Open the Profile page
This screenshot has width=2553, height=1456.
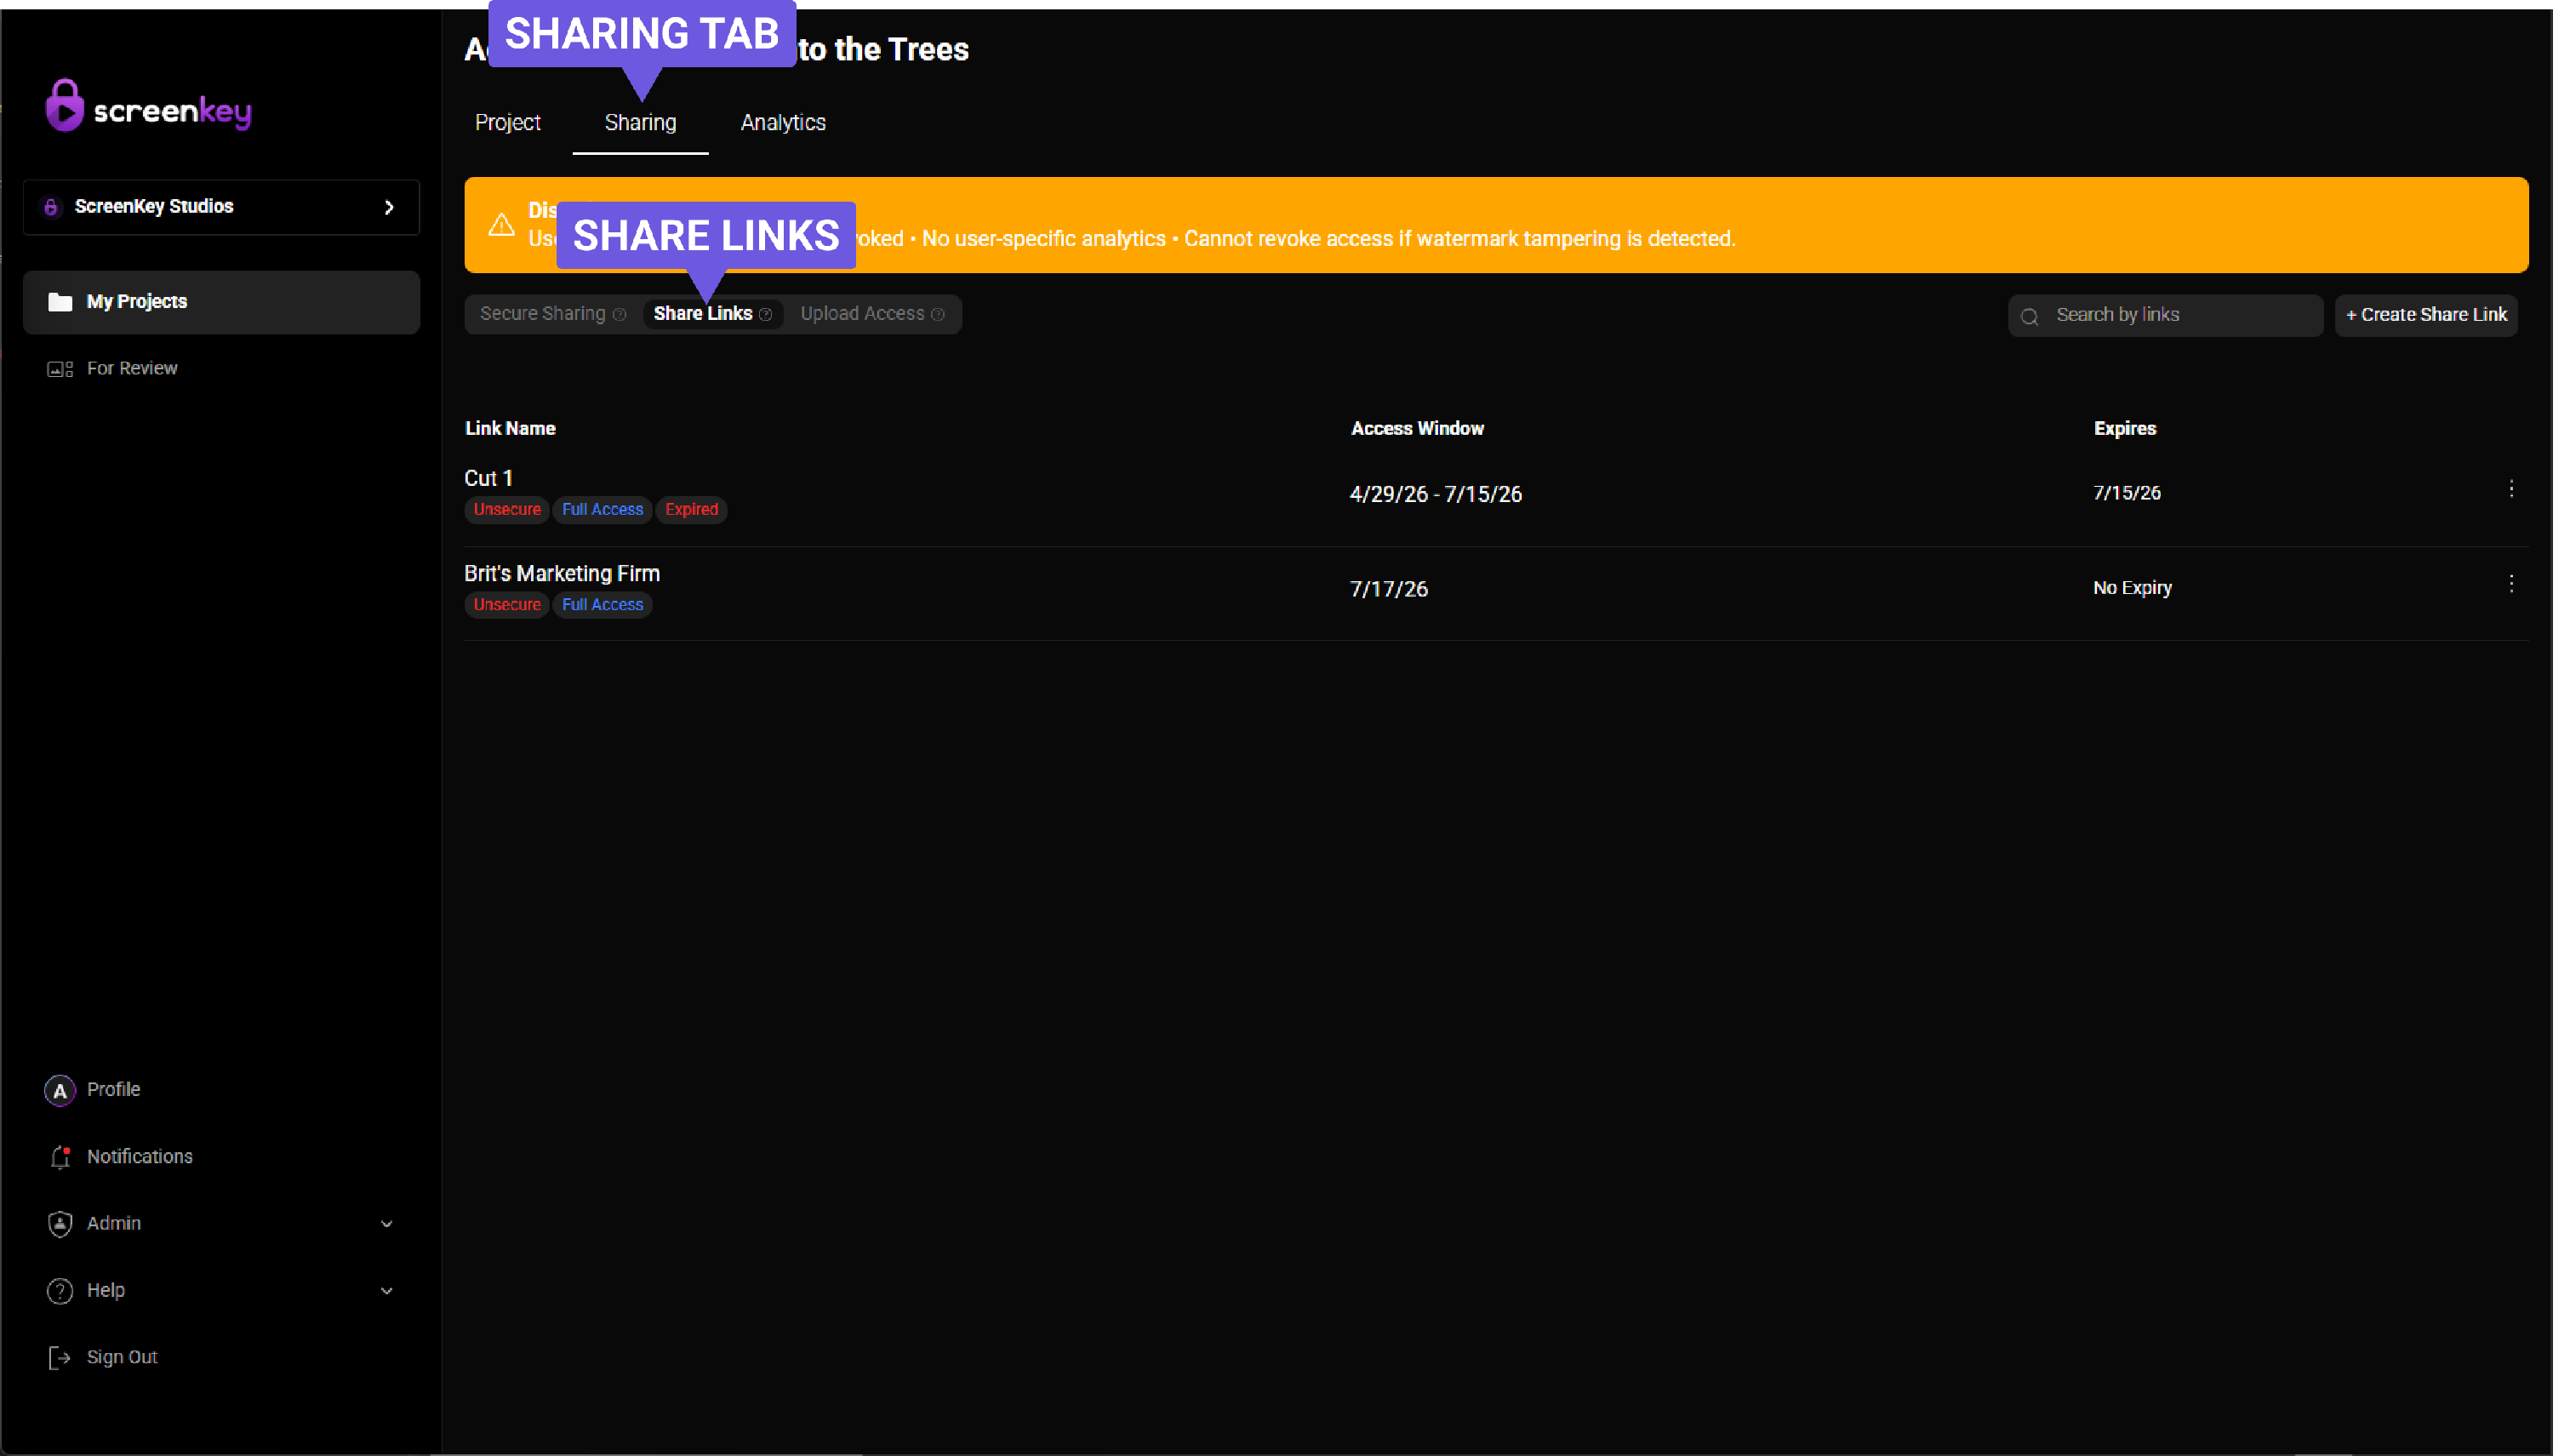[113, 1090]
